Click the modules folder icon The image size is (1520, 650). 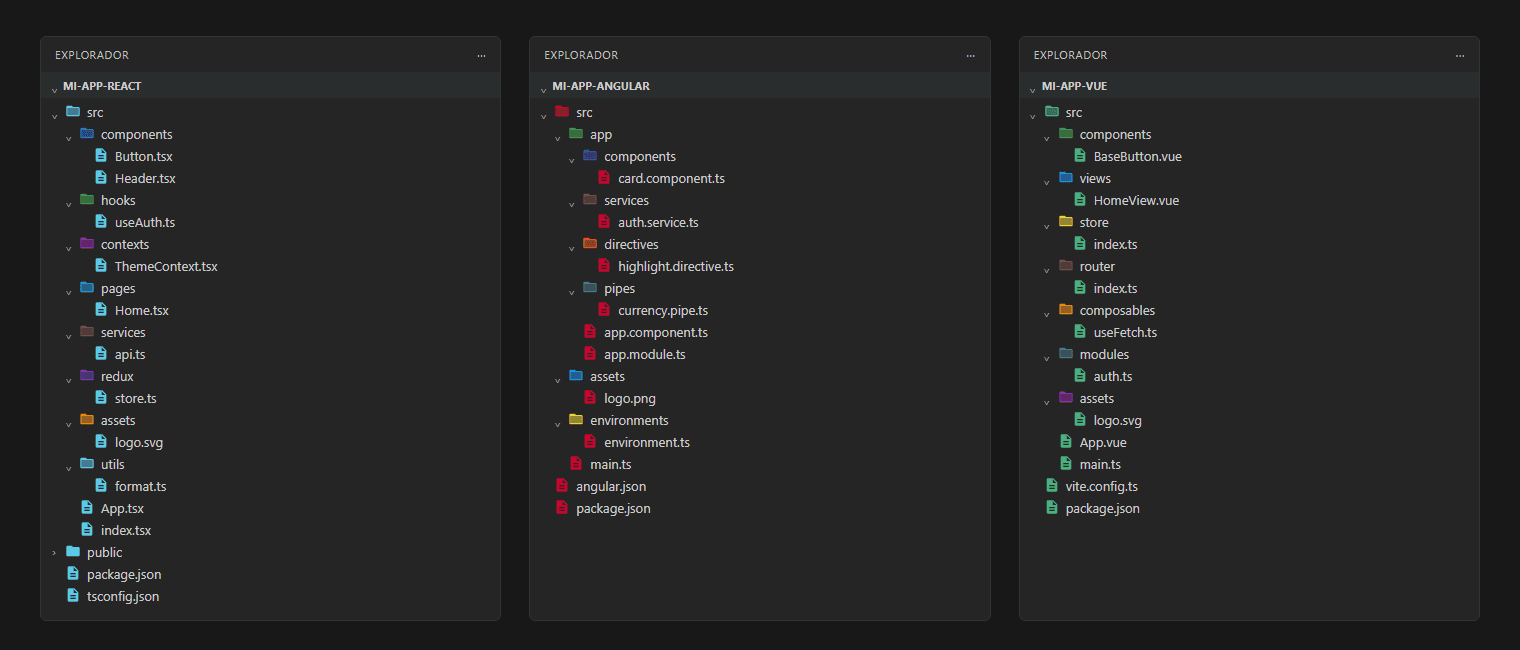coord(1066,354)
